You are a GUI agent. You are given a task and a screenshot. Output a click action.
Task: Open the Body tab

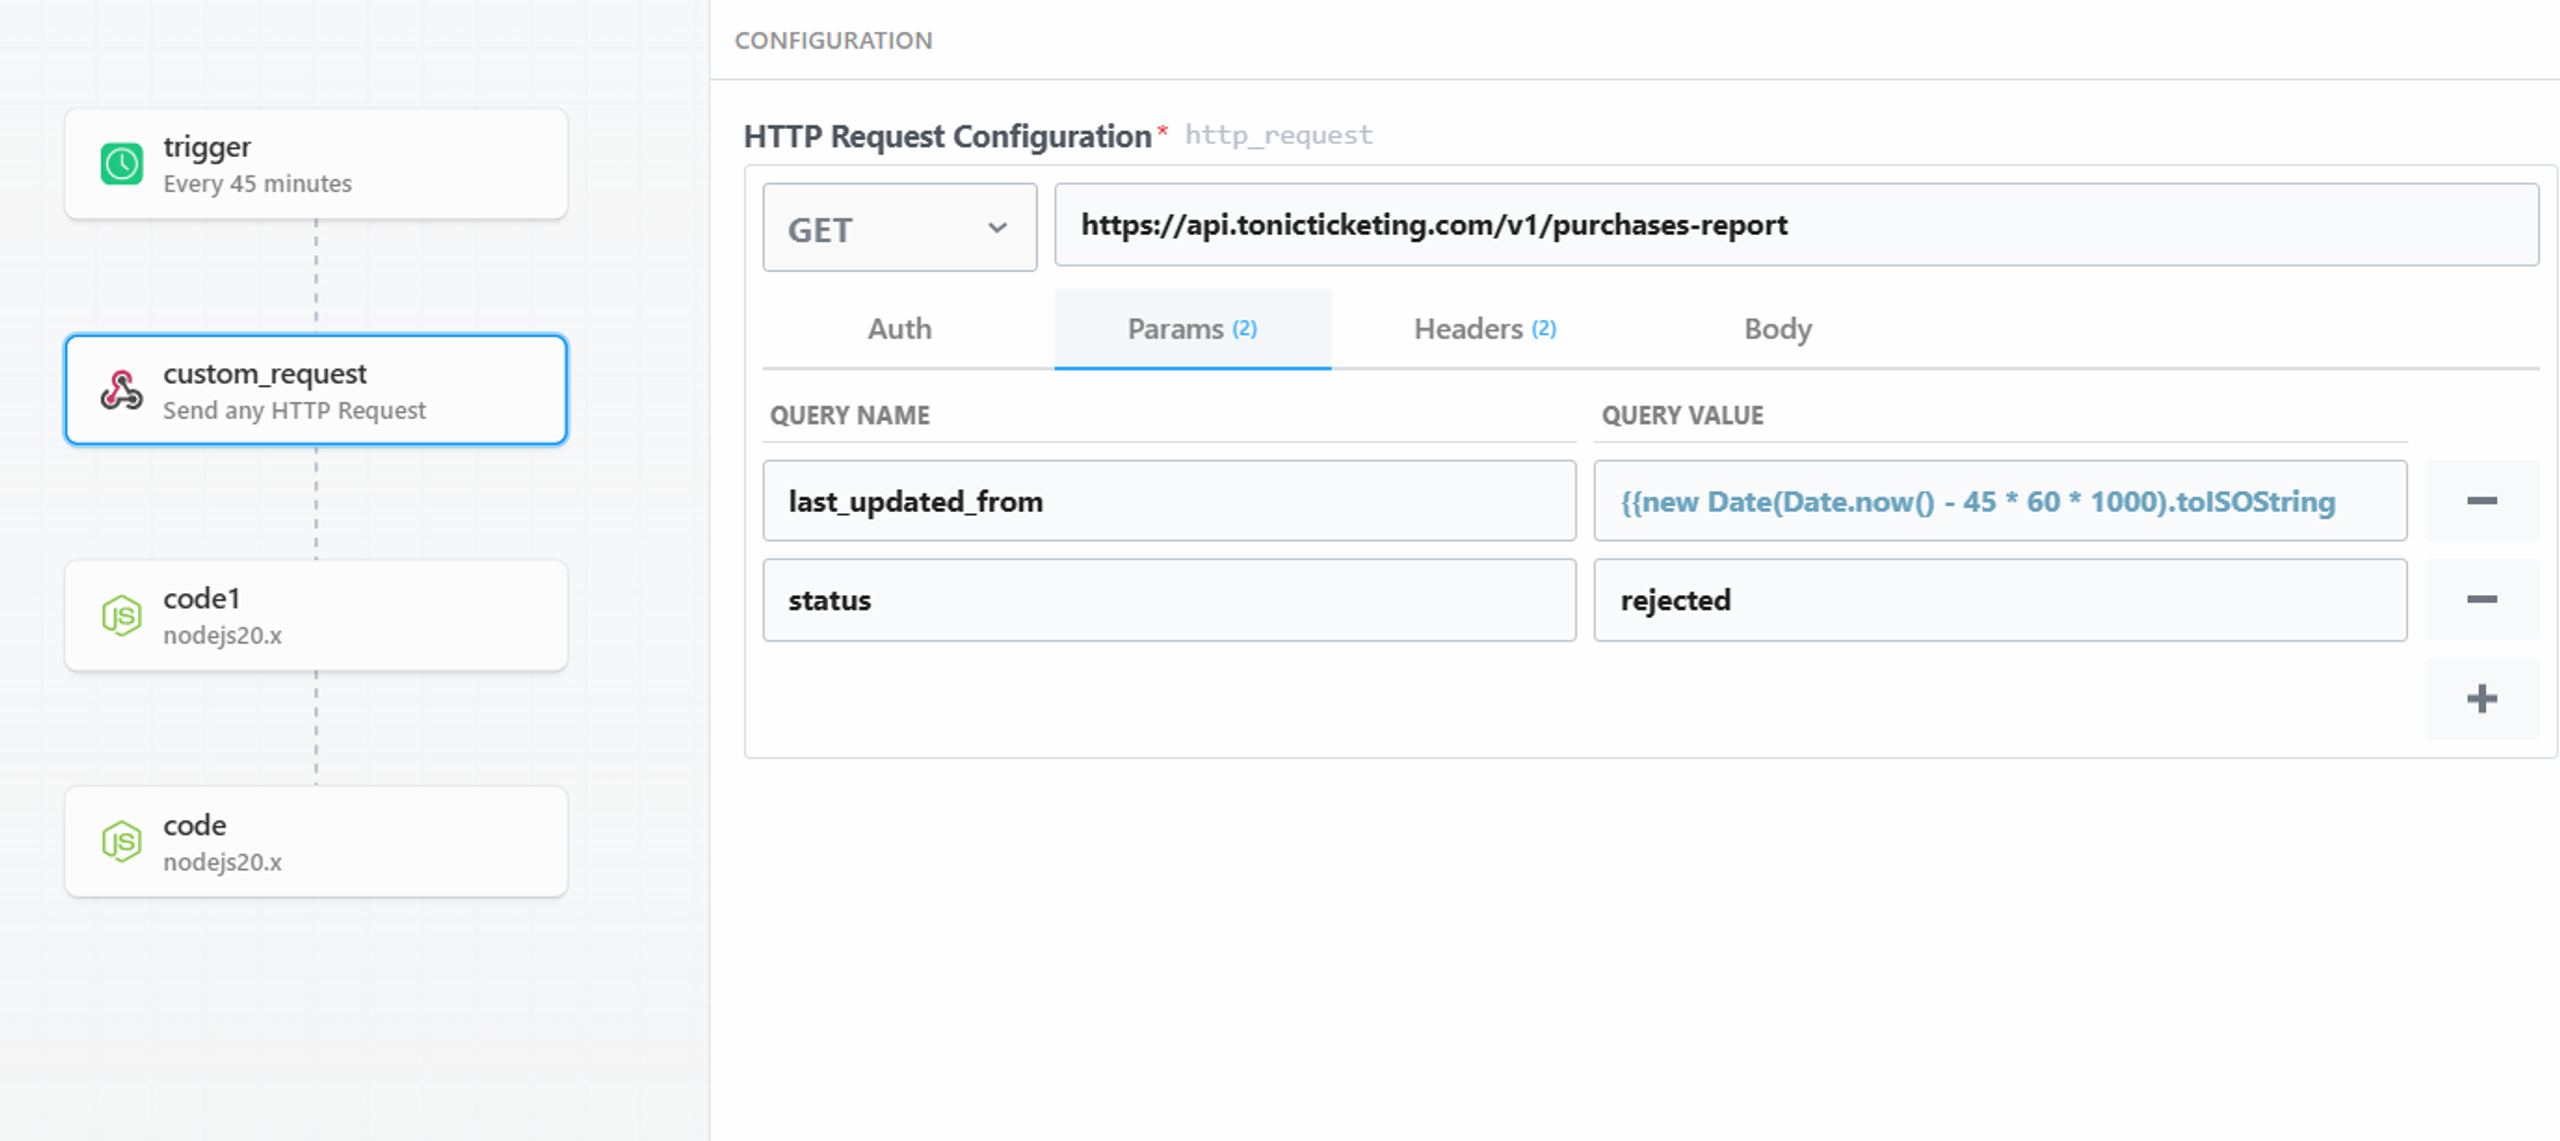(x=1776, y=328)
